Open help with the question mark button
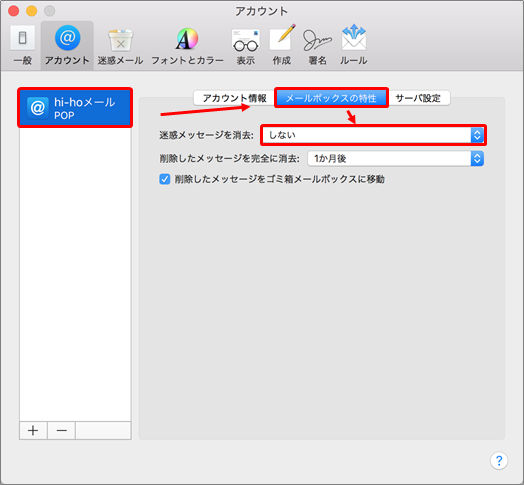This screenshot has height=485, width=524. [499, 461]
